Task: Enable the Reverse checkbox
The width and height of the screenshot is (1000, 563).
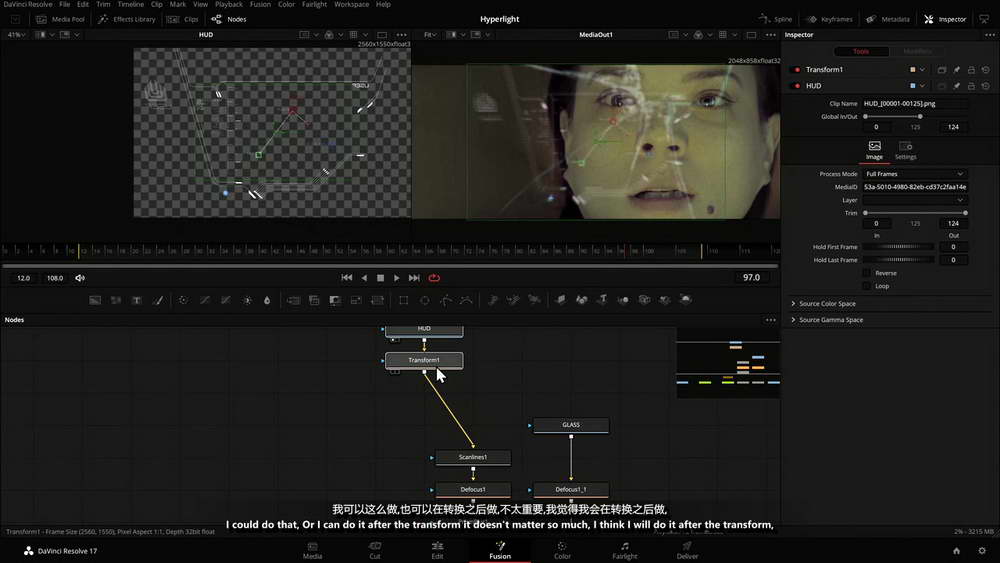Action: click(x=866, y=273)
